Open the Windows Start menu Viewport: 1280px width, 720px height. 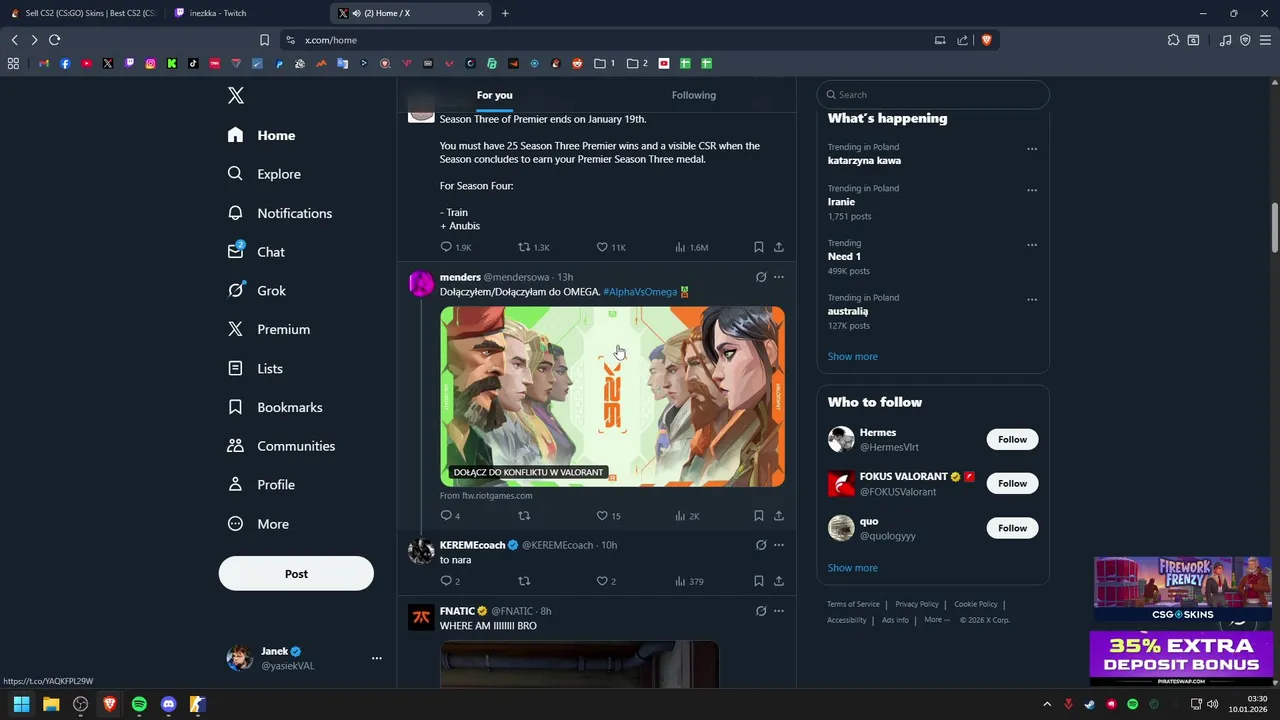click(21, 704)
